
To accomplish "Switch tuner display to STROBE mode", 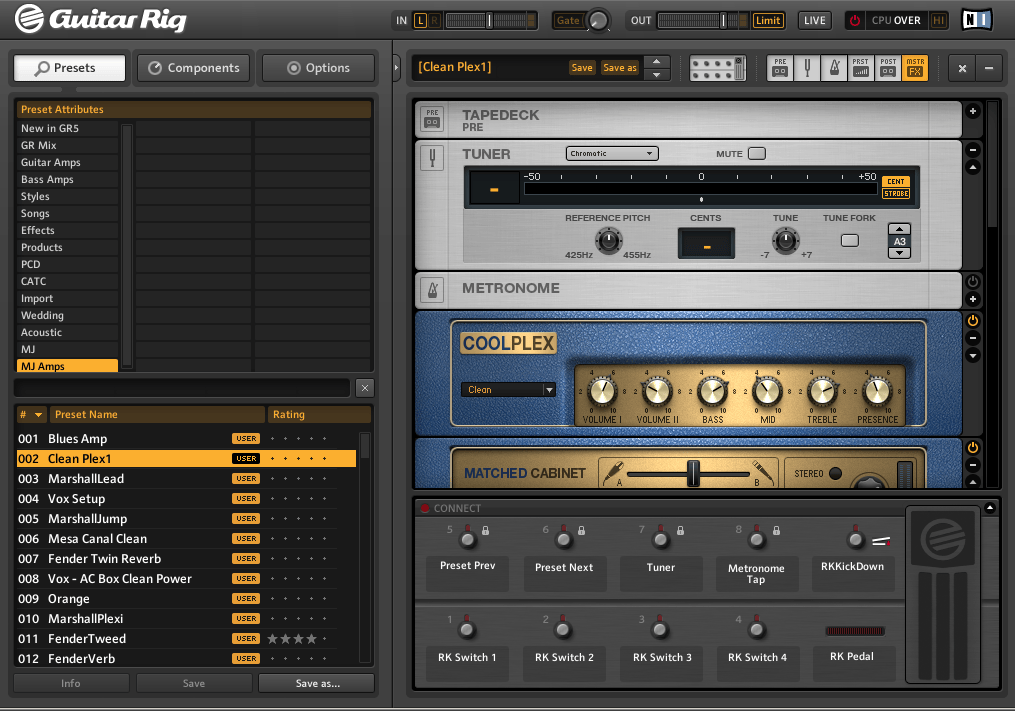I will click(896, 194).
